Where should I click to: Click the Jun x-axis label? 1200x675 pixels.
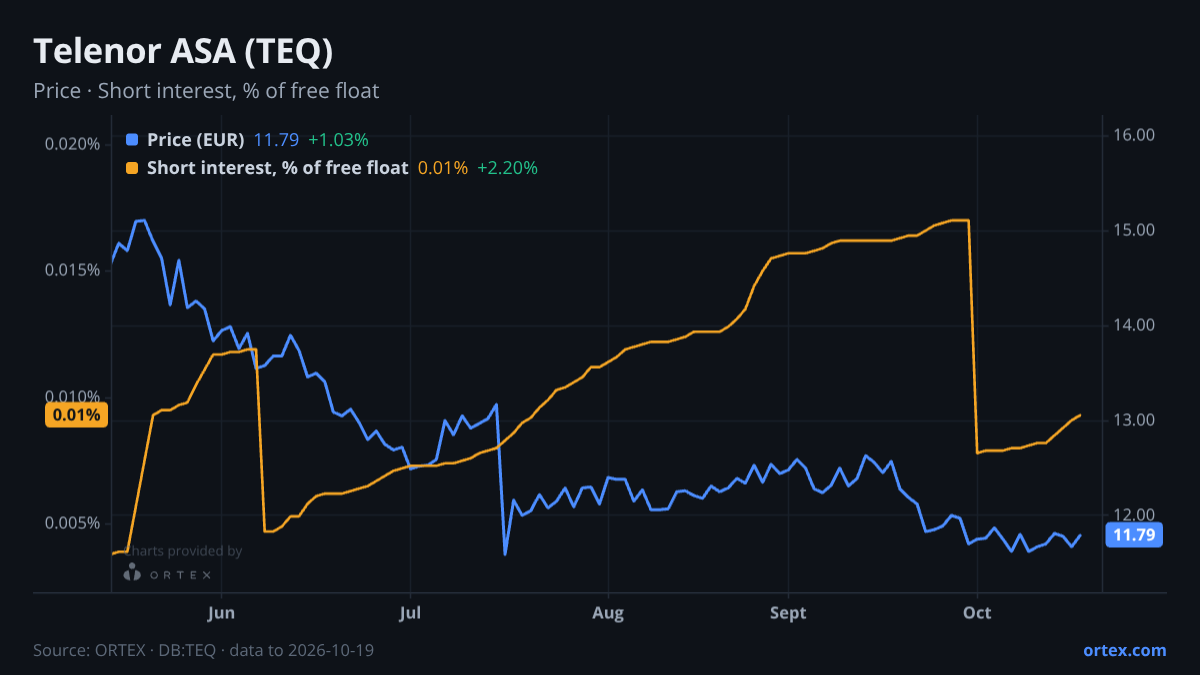click(221, 613)
